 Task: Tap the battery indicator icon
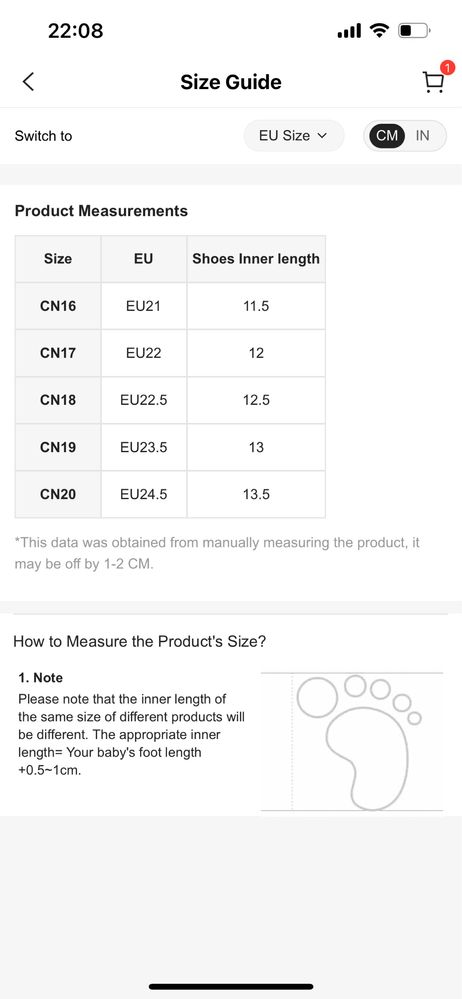[414, 31]
